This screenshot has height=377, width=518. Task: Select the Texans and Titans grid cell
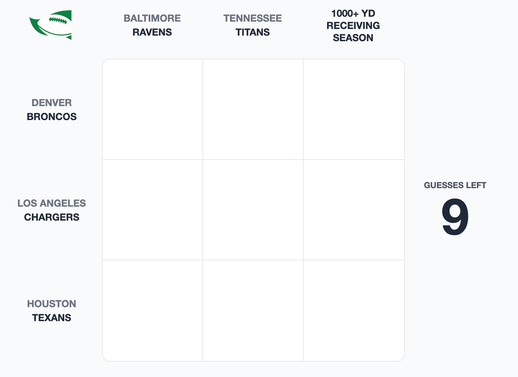[x=253, y=311]
